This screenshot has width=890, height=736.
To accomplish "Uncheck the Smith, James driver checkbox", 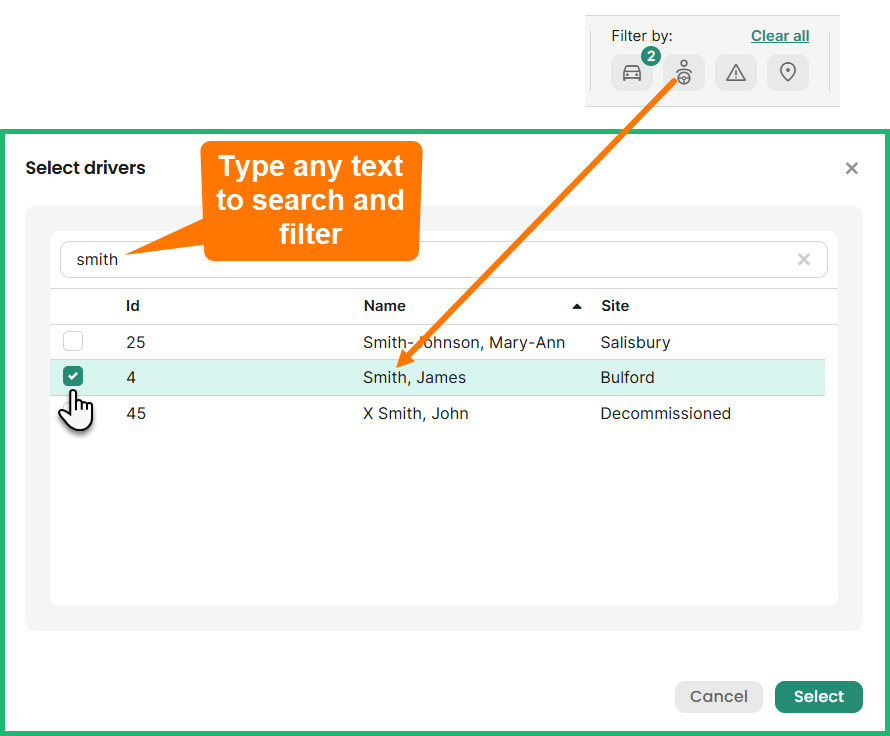I will (73, 377).
